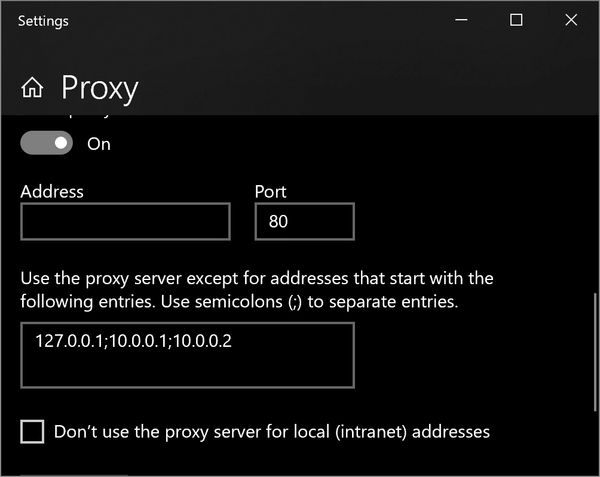Click the Port field label
Image resolution: width=600 pixels, height=477 pixels.
click(271, 191)
